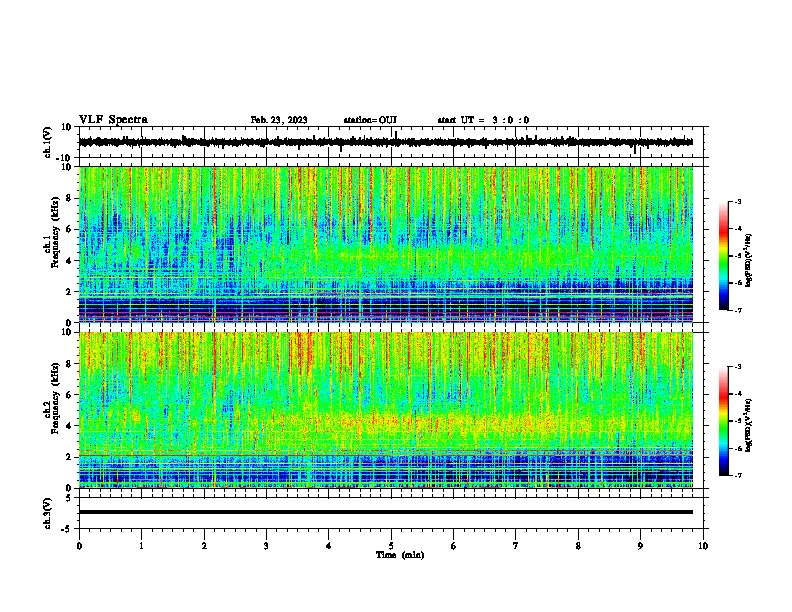Click the '-3' label on ch.1 color bar
Viewport: 792px width, 612px height.
738,201
